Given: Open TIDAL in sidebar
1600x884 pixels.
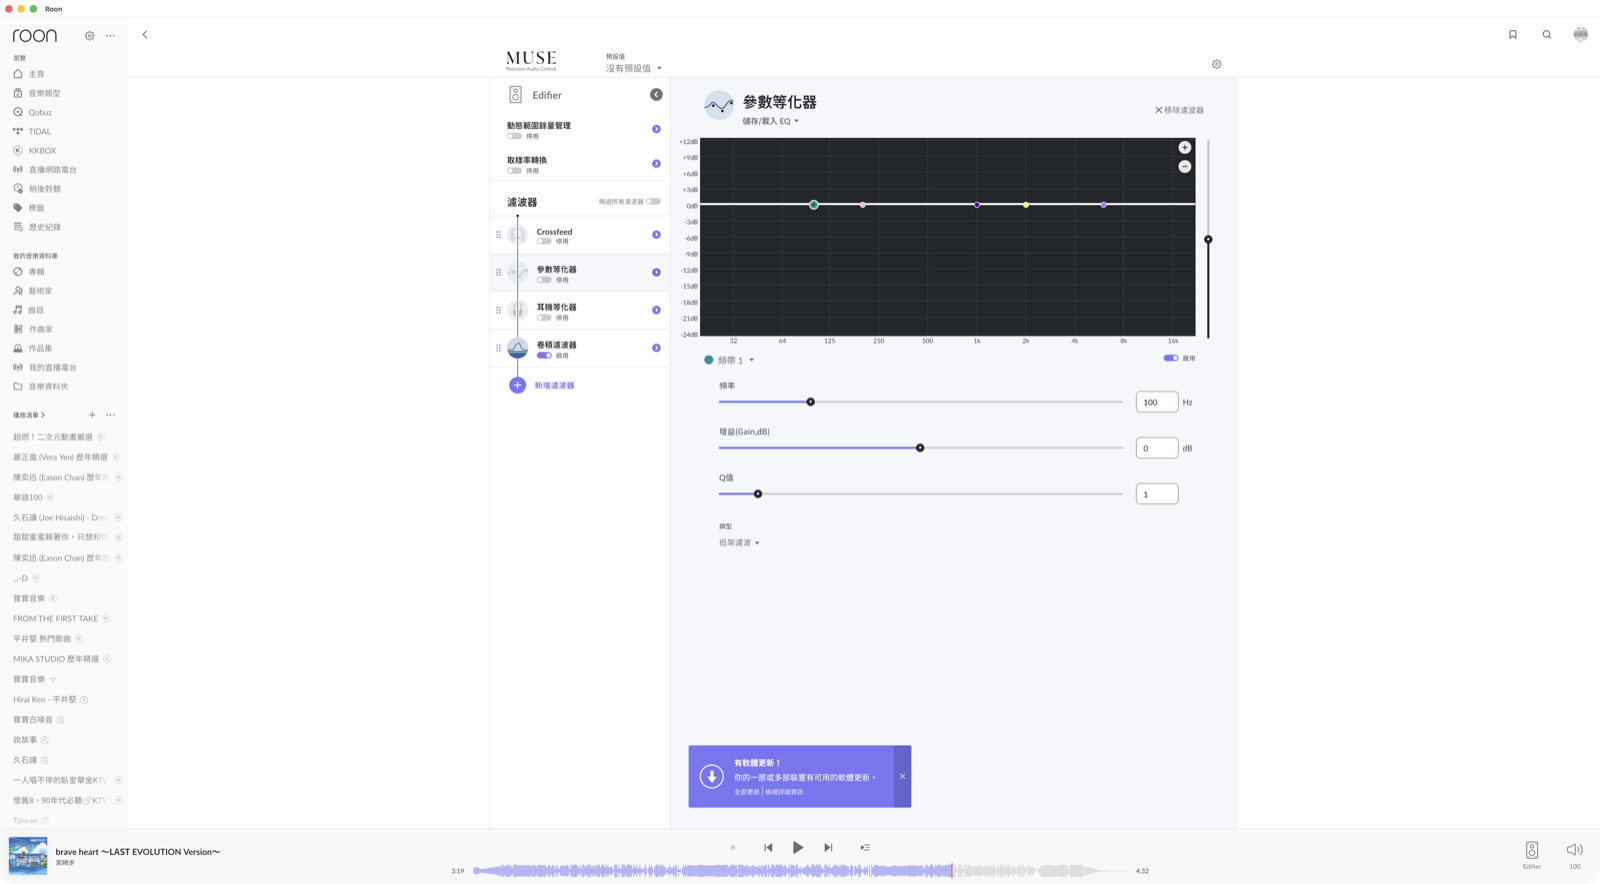Looking at the screenshot, I should click(39, 131).
